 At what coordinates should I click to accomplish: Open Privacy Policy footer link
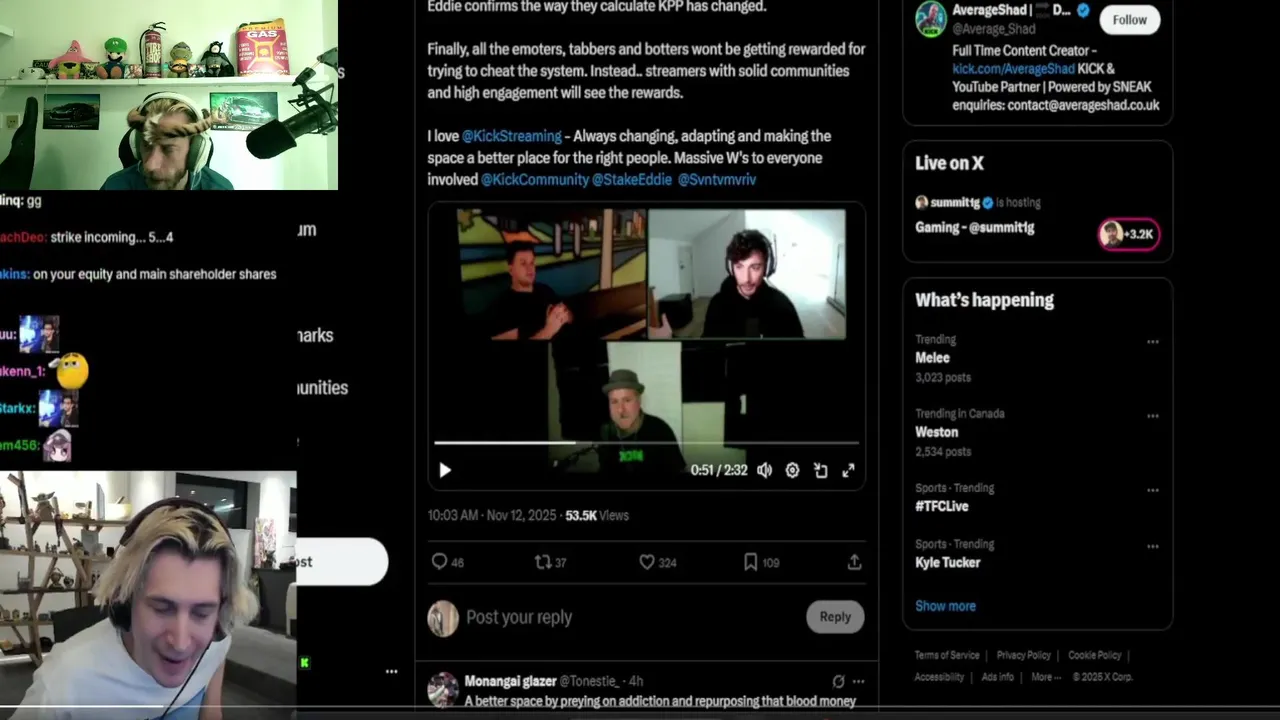[x=1023, y=655]
